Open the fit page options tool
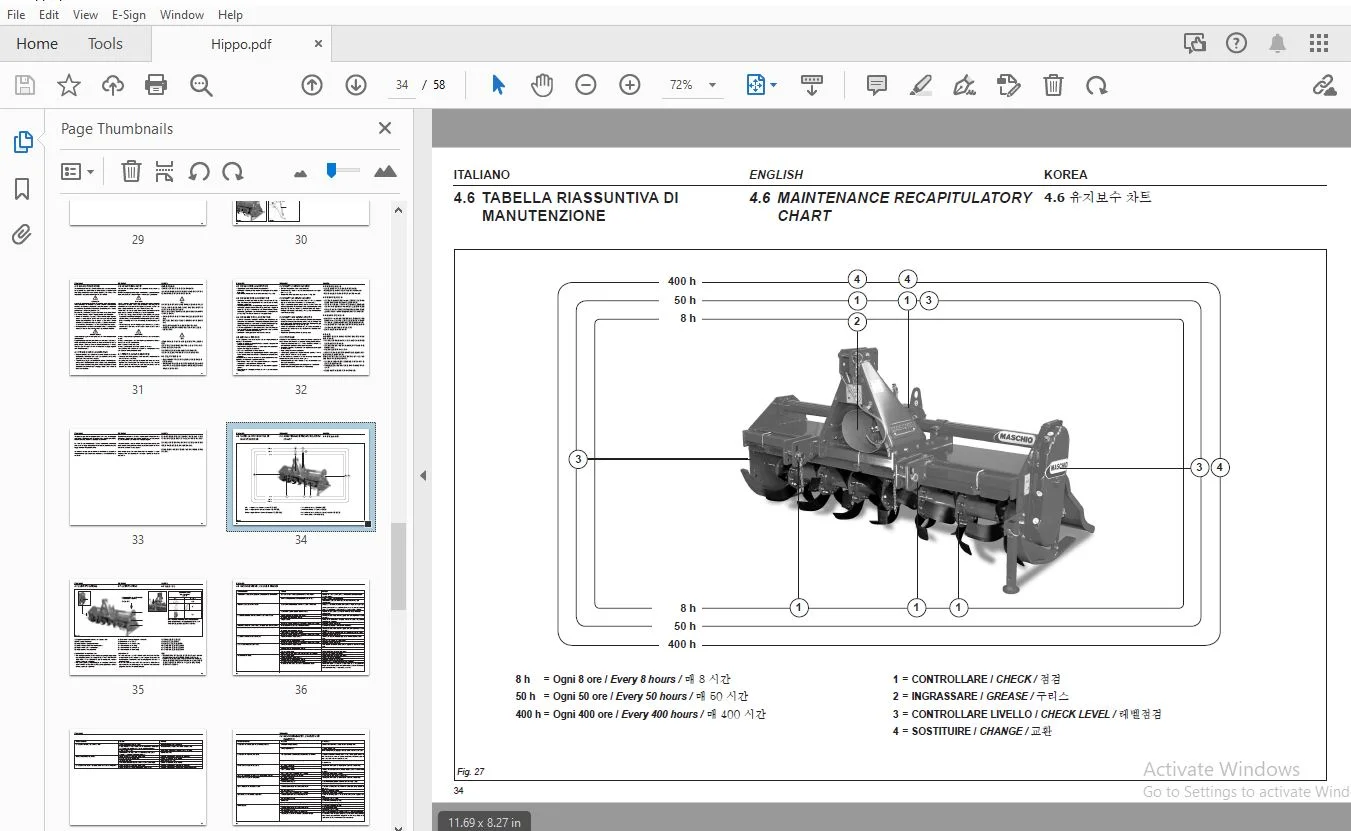1351x831 pixels. click(x=756, y=86)
